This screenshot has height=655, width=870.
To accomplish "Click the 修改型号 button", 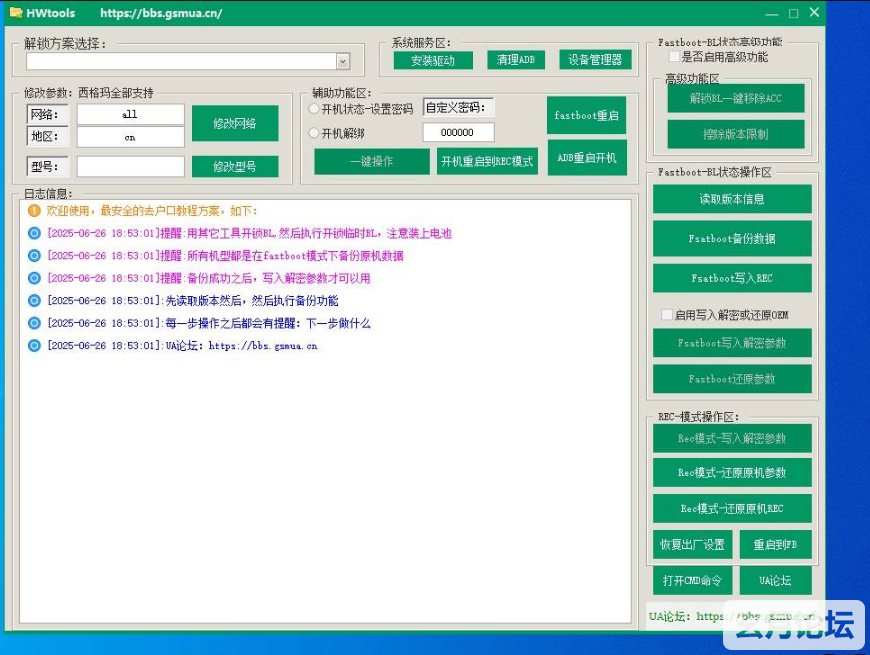I will click(x=235, y=166).
